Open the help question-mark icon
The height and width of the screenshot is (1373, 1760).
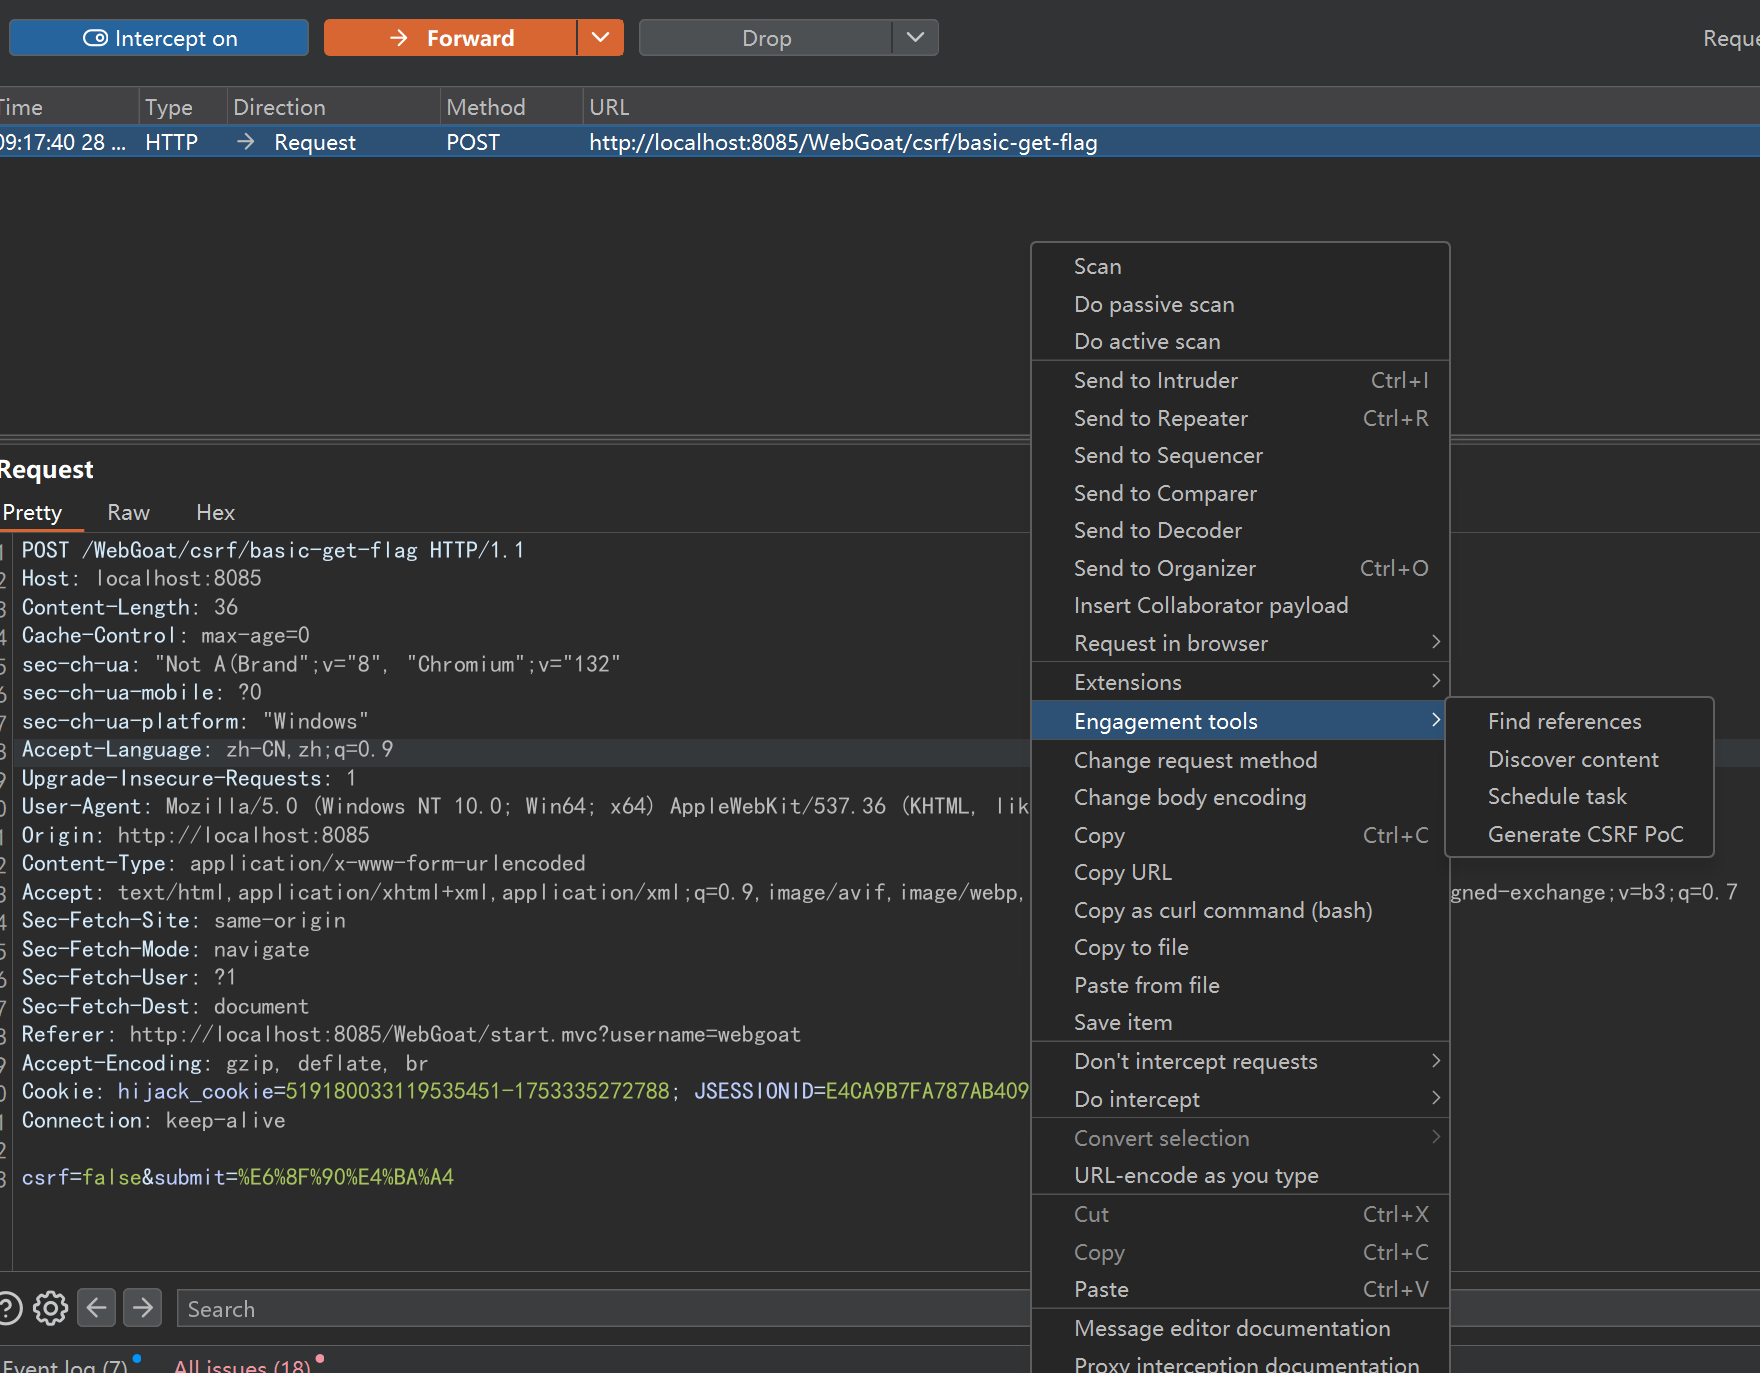8,1308
